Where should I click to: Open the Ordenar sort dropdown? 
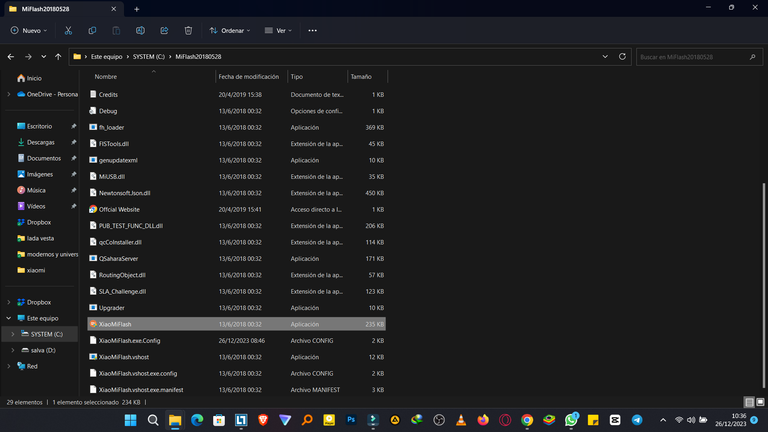tap(230, 30)
